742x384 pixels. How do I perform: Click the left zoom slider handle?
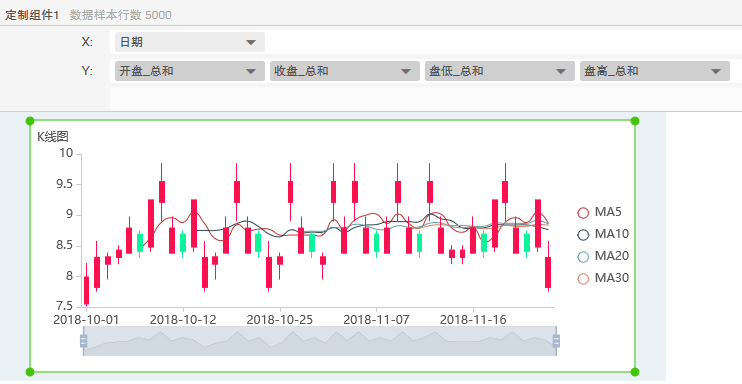tap(83, 341)
